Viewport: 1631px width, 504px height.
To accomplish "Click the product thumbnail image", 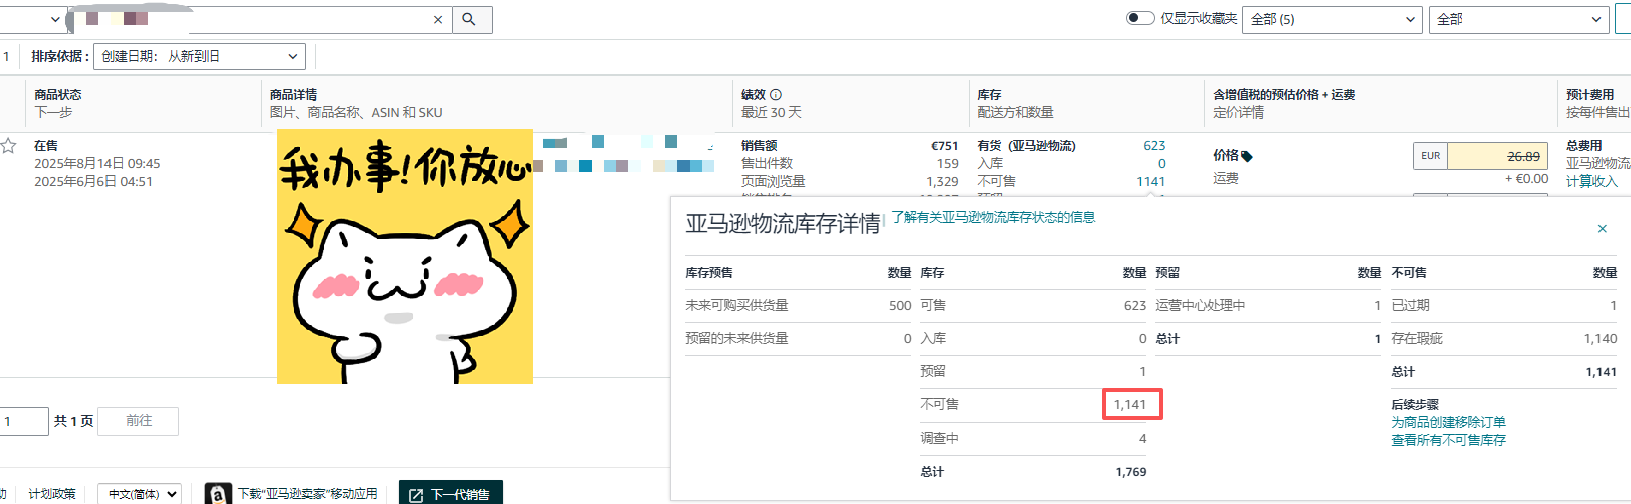I will (405, 256).
